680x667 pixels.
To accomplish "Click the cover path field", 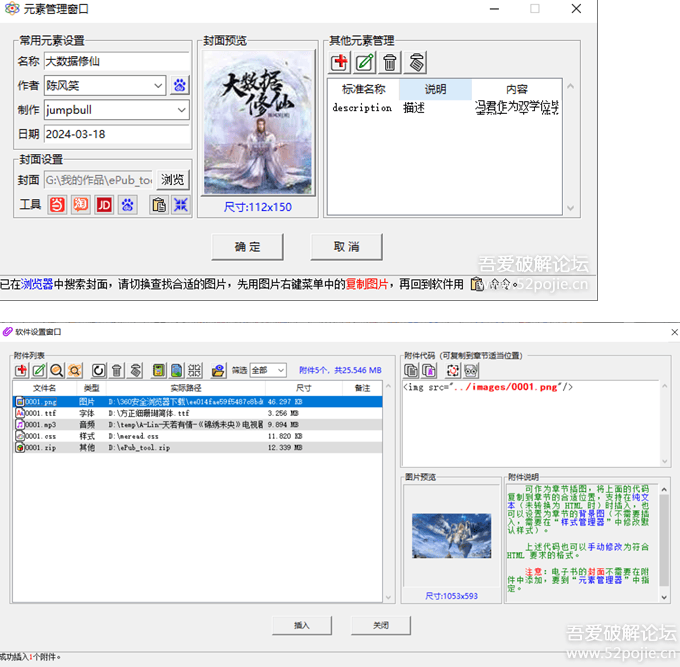I will pyautogui.click(x=99, y=180).
